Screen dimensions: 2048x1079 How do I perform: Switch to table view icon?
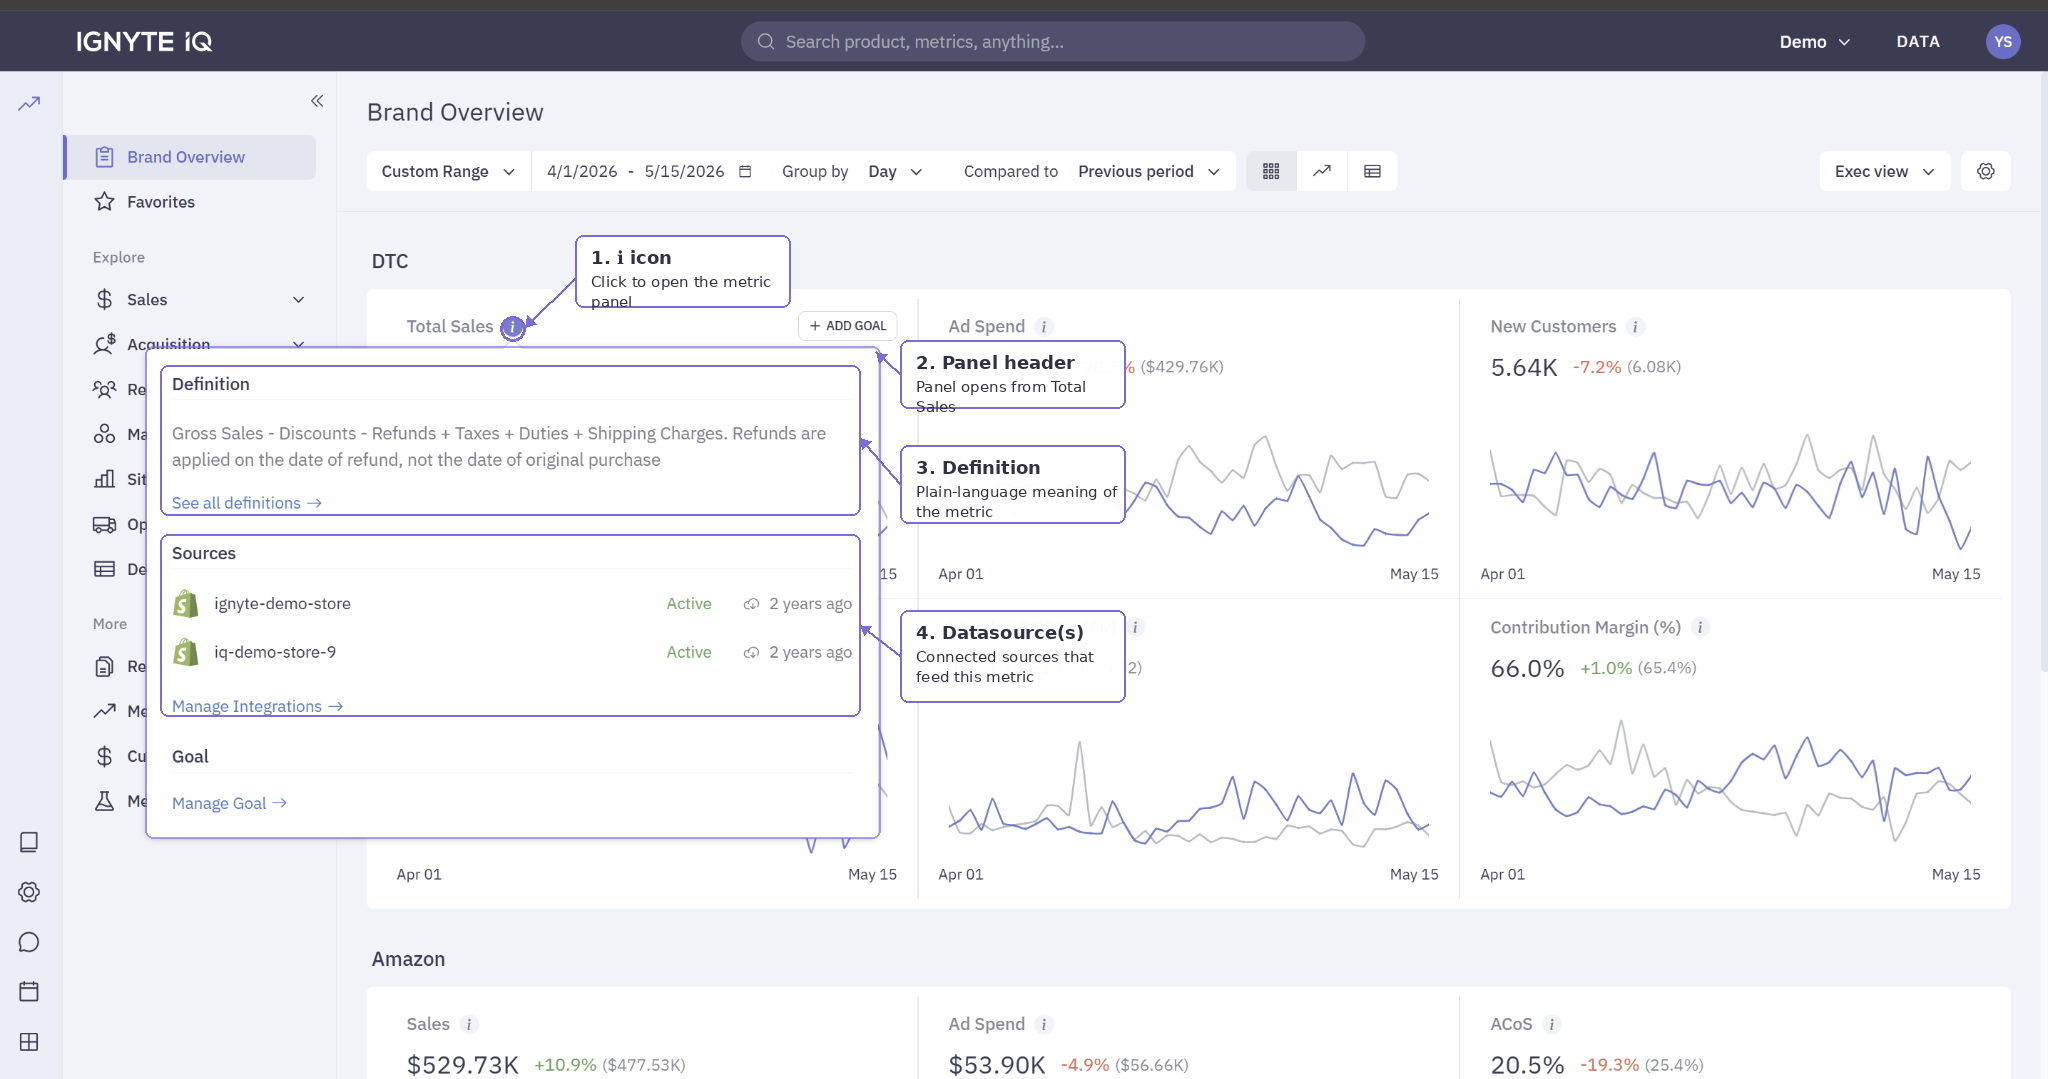point(1372,171)
